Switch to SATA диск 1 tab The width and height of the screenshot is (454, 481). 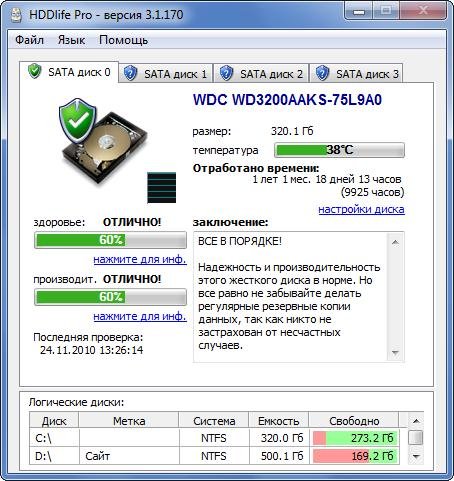point(165,73)
